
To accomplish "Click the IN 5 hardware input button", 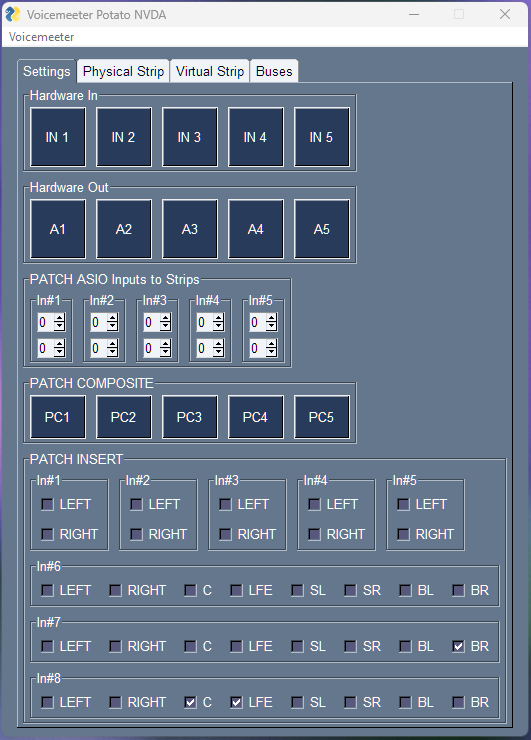I will pyautogui.click(x=321, y=137).
